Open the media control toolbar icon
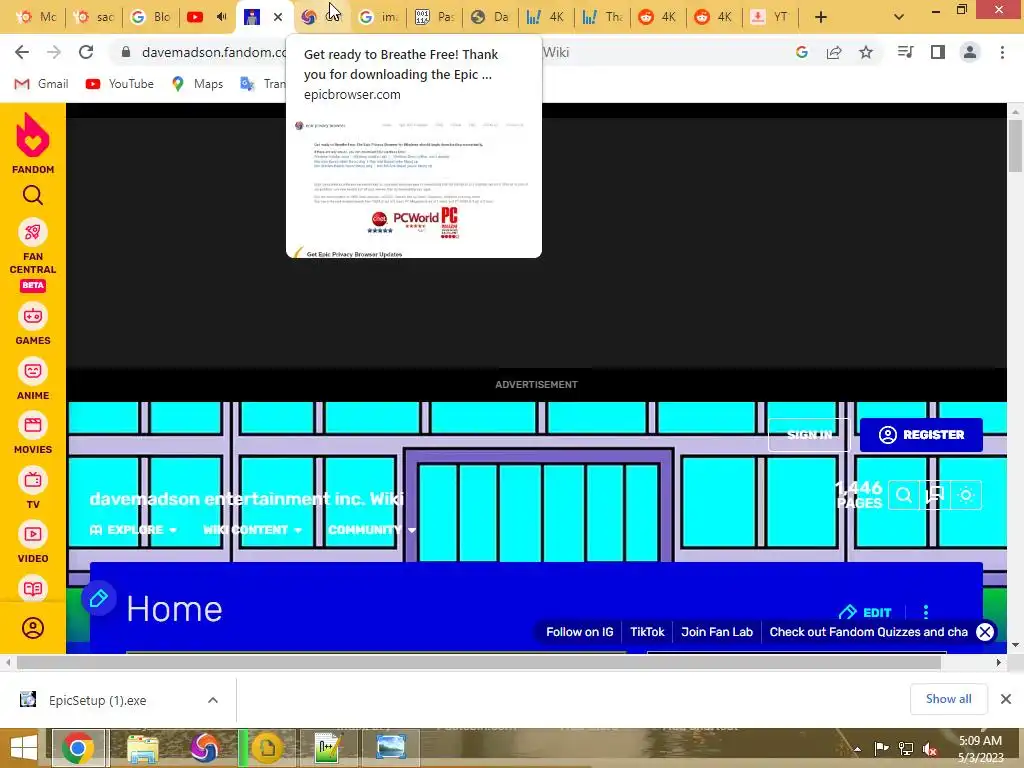 (x=905, y=52)
